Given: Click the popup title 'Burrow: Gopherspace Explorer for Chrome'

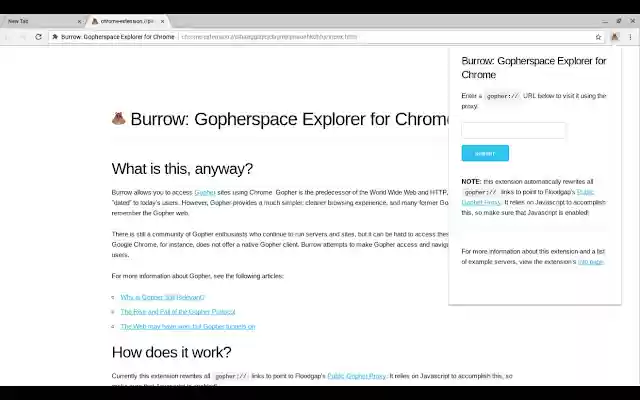Looking at the screenshot, I should (534, 68).
